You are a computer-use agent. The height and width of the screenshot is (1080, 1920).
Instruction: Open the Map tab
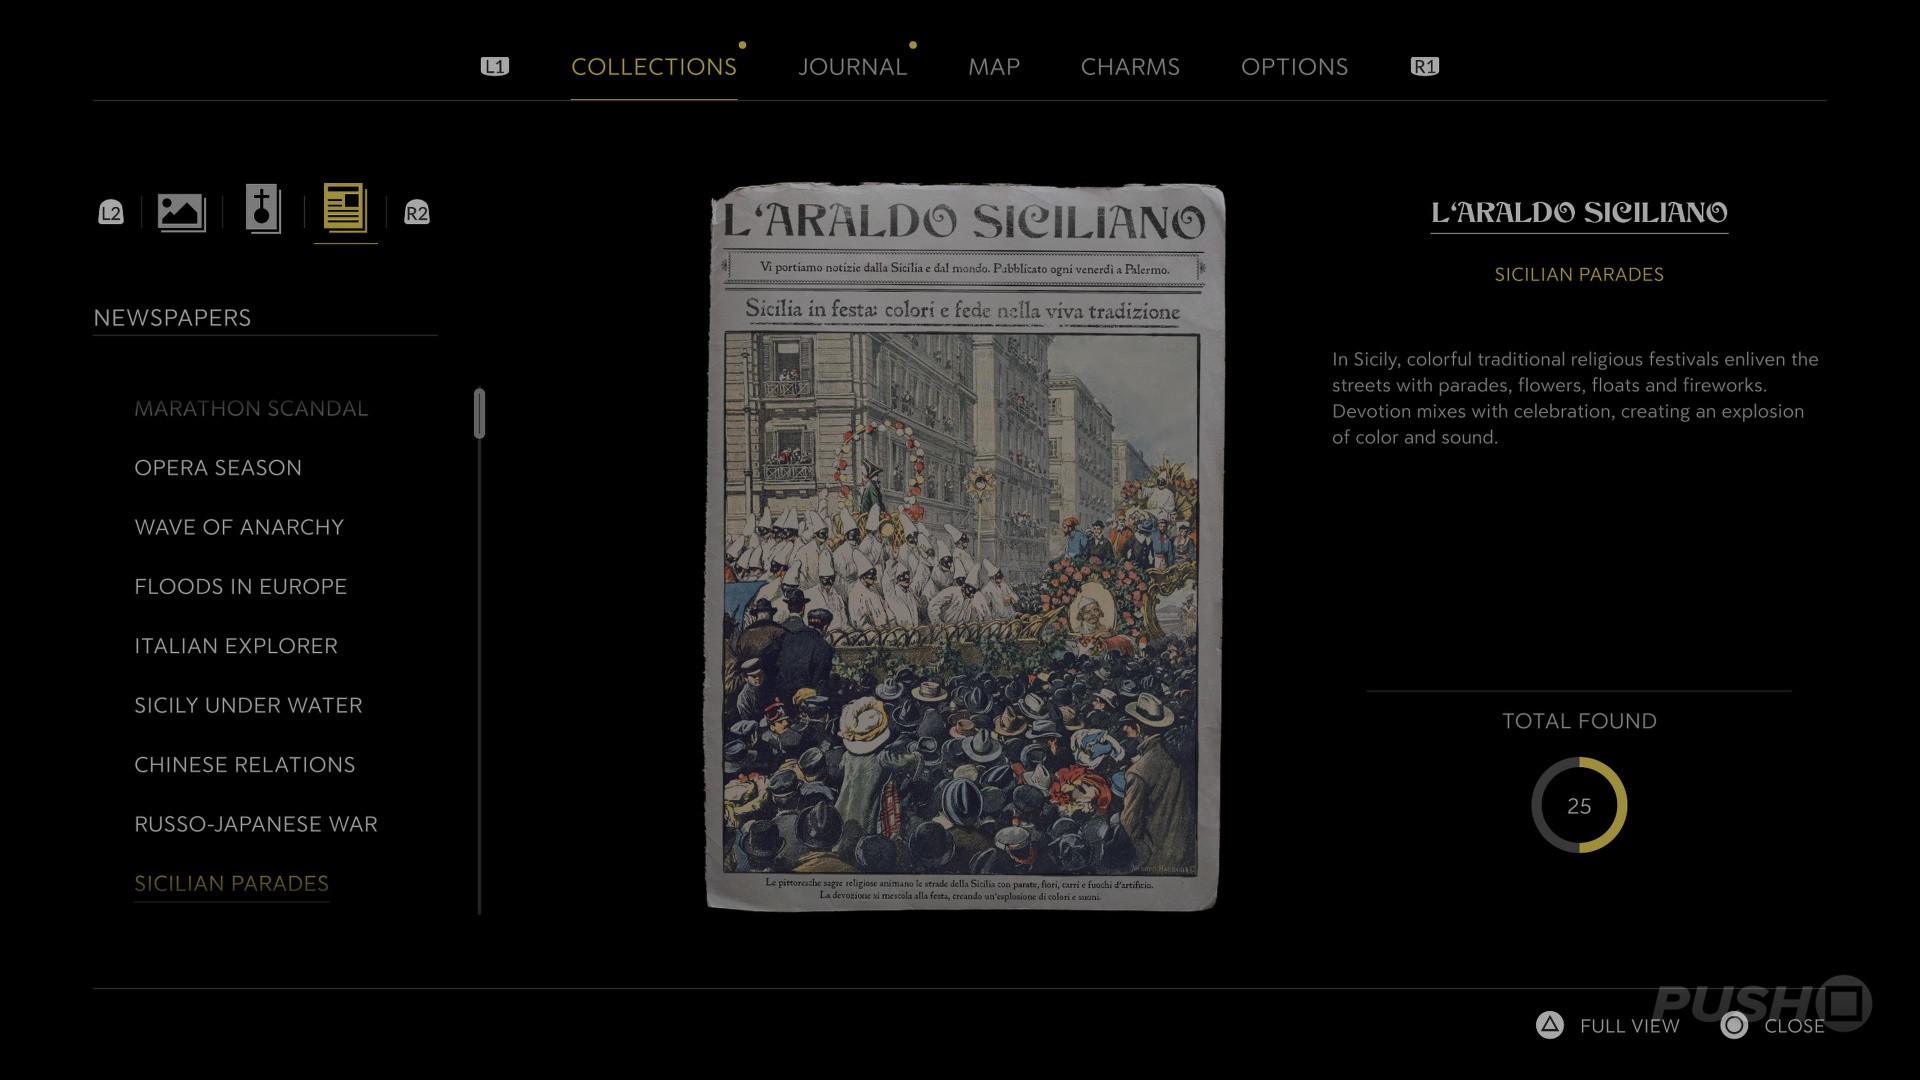[x=994, y=67]
